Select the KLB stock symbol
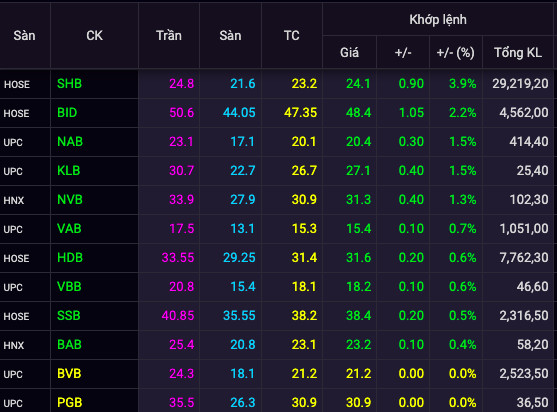The image size is (557, 412). (x=69, y=171)
